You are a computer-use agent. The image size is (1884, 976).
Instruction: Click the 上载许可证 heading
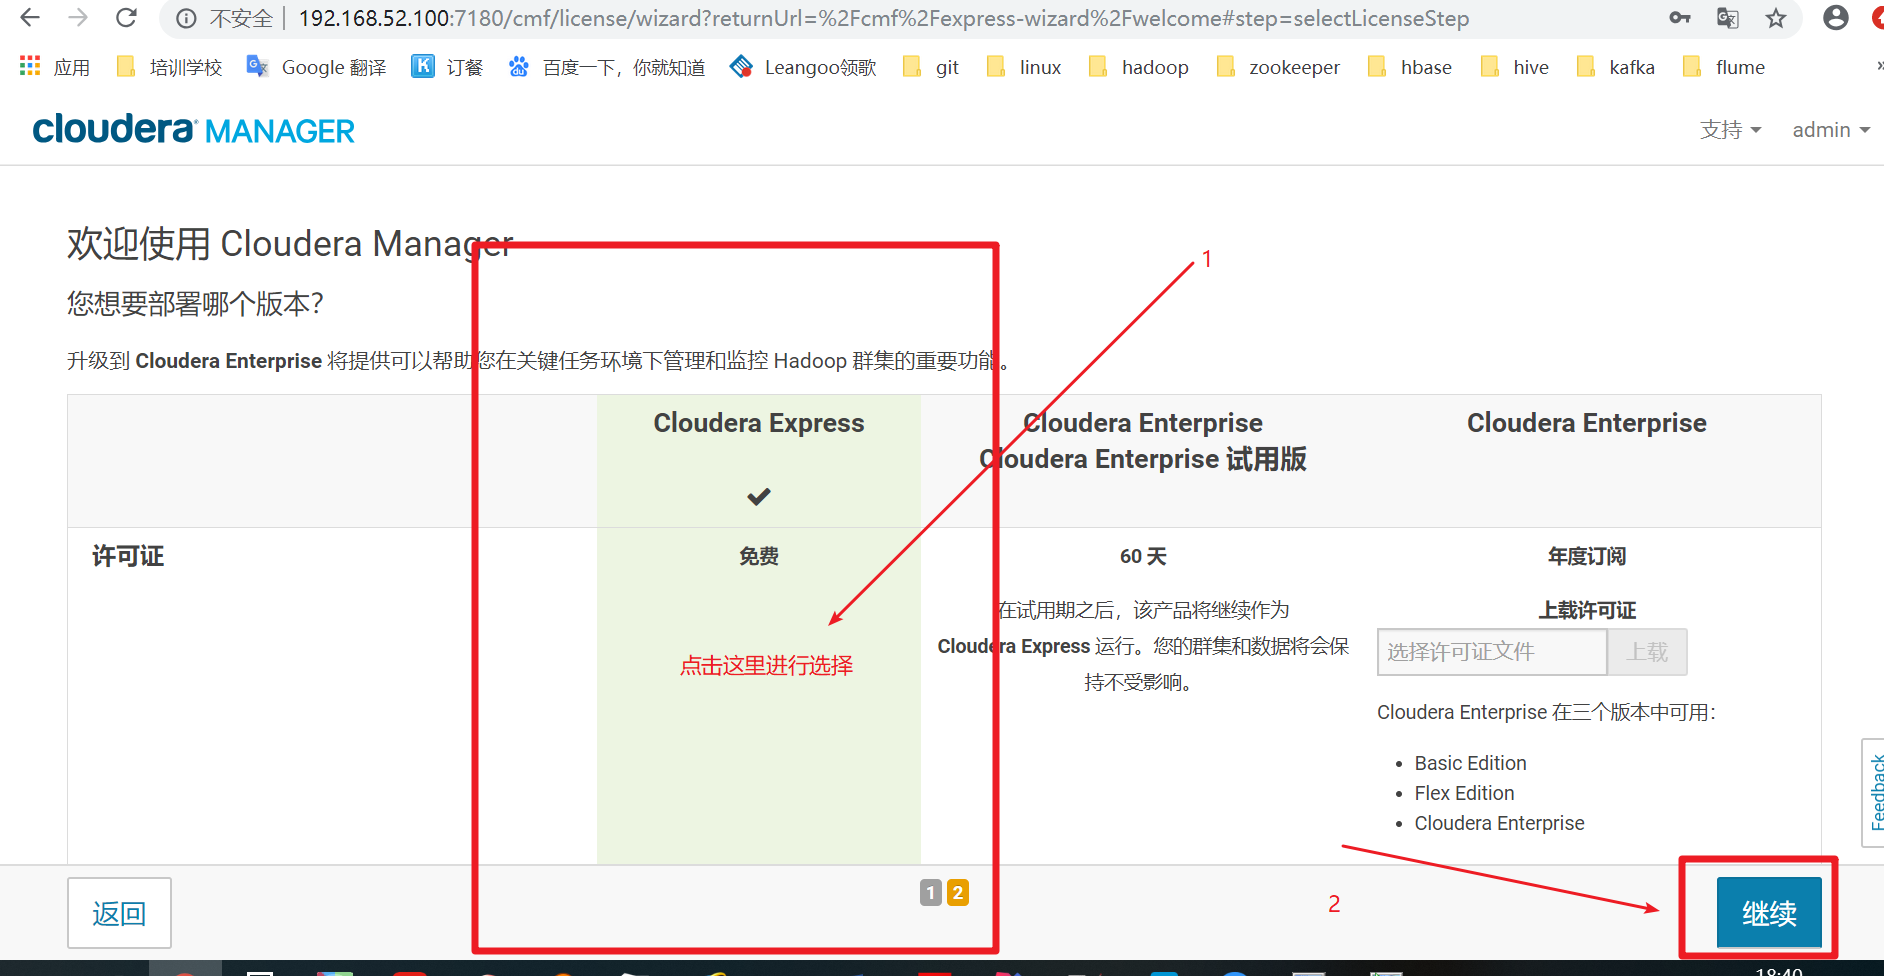click(1587, 610)
